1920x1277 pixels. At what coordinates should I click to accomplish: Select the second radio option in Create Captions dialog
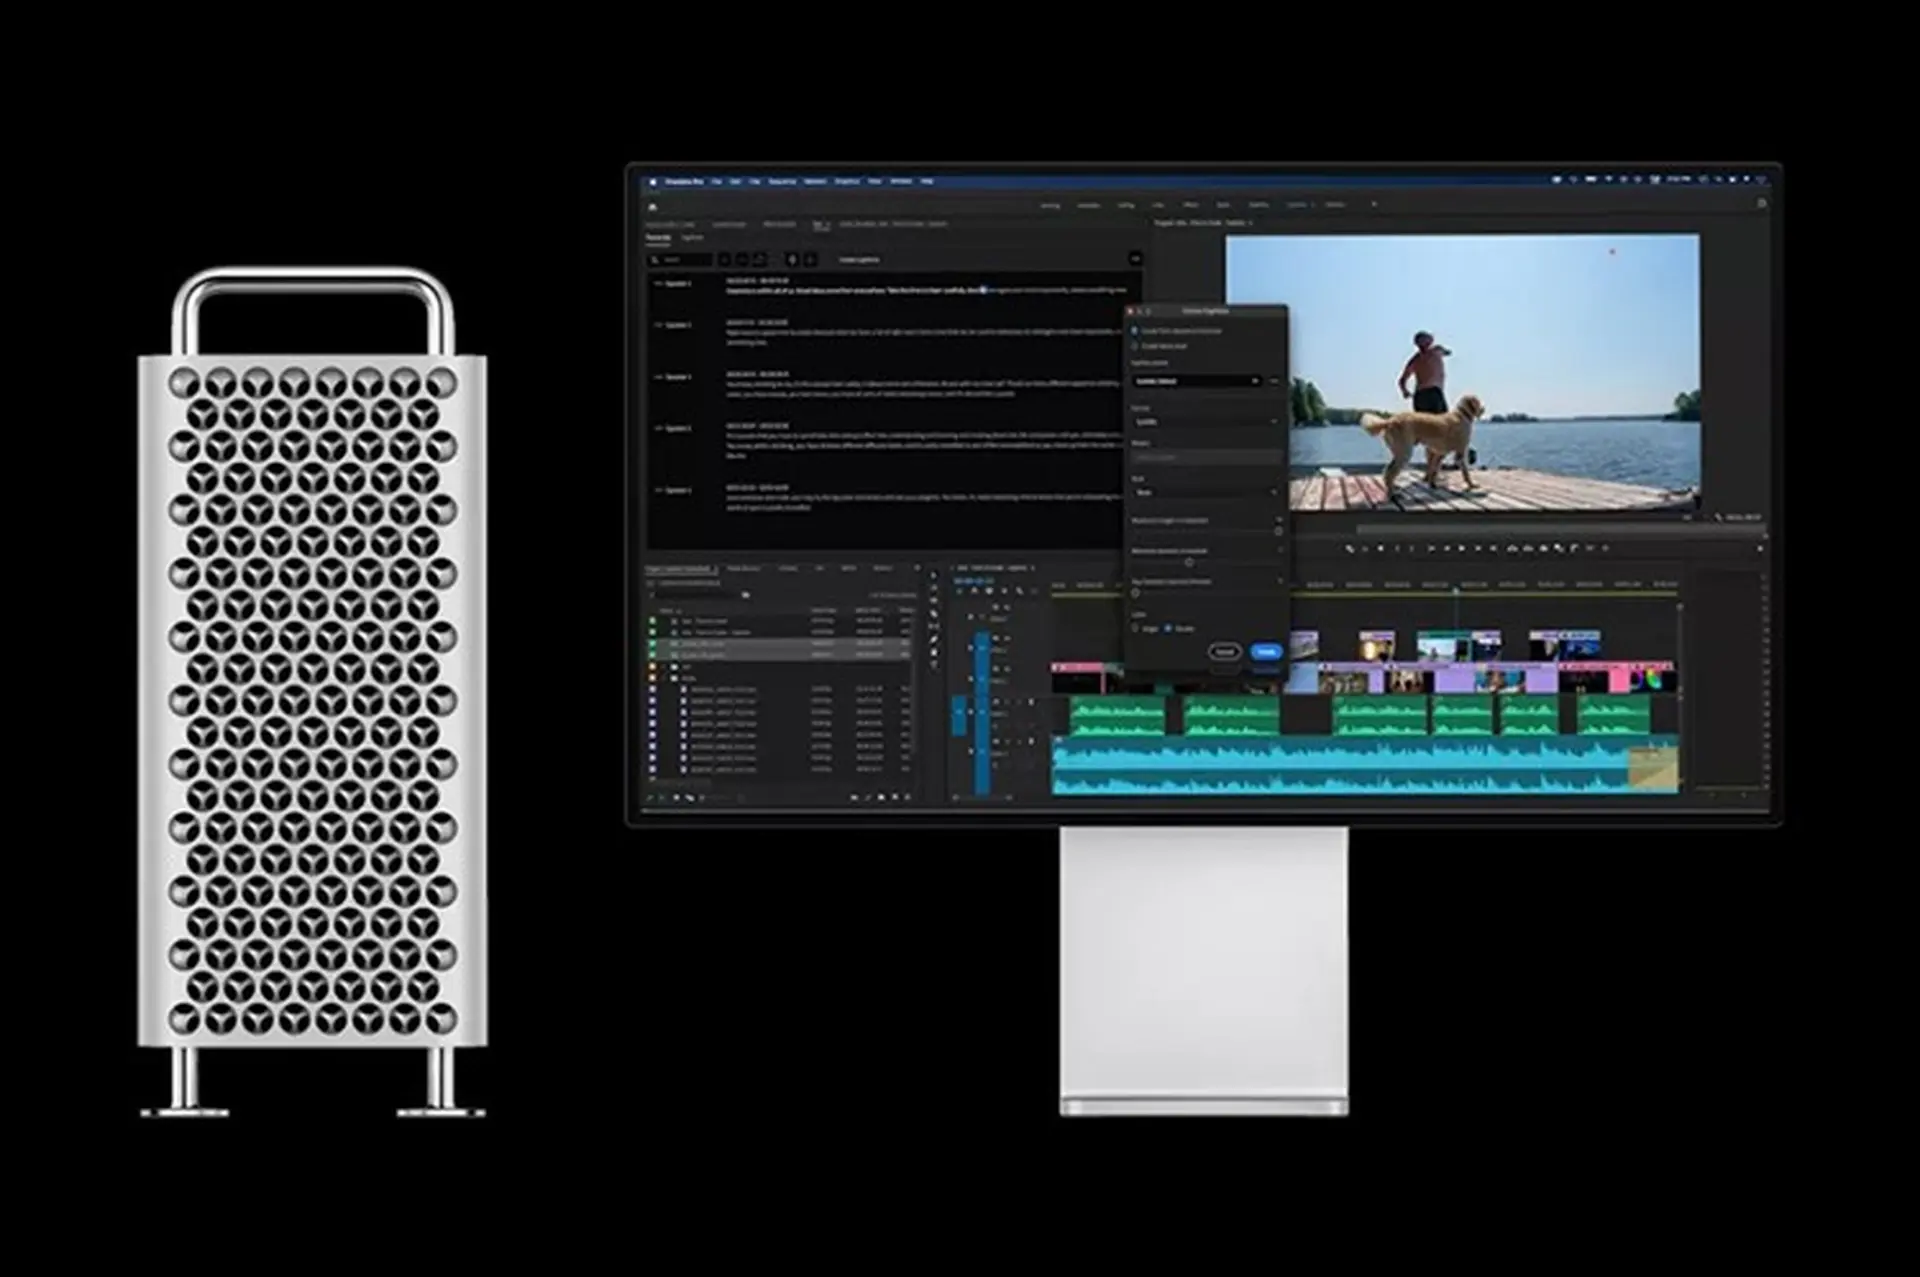pos(1134,346)
